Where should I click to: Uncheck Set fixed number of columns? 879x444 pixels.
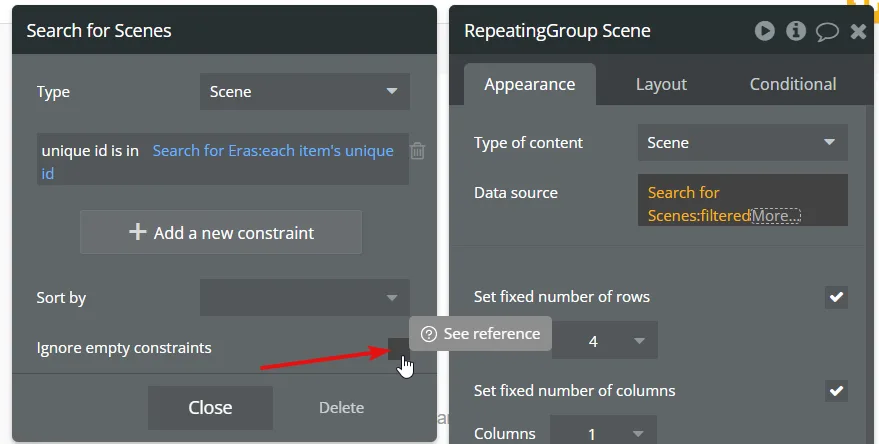[x=836, y=391]
